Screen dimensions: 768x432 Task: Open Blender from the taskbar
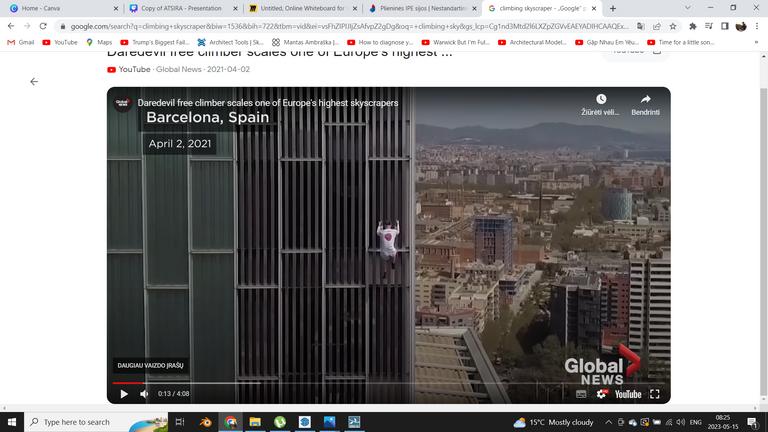pos(205,422)
